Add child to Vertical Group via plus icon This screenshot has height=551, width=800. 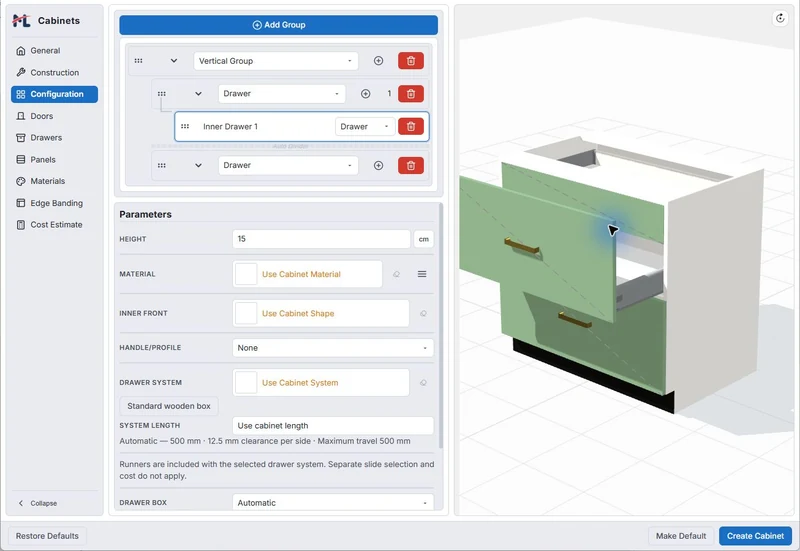click(379, 61)
